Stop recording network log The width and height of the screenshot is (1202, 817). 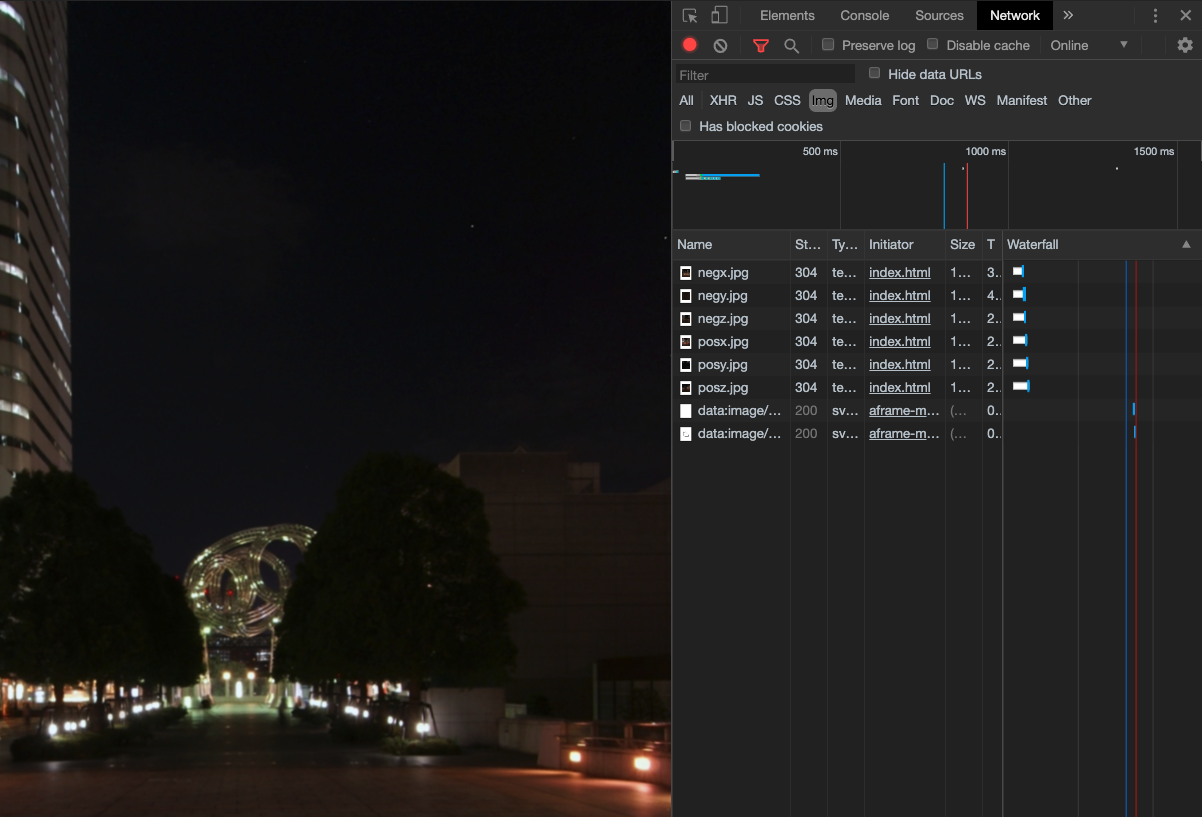689,45
